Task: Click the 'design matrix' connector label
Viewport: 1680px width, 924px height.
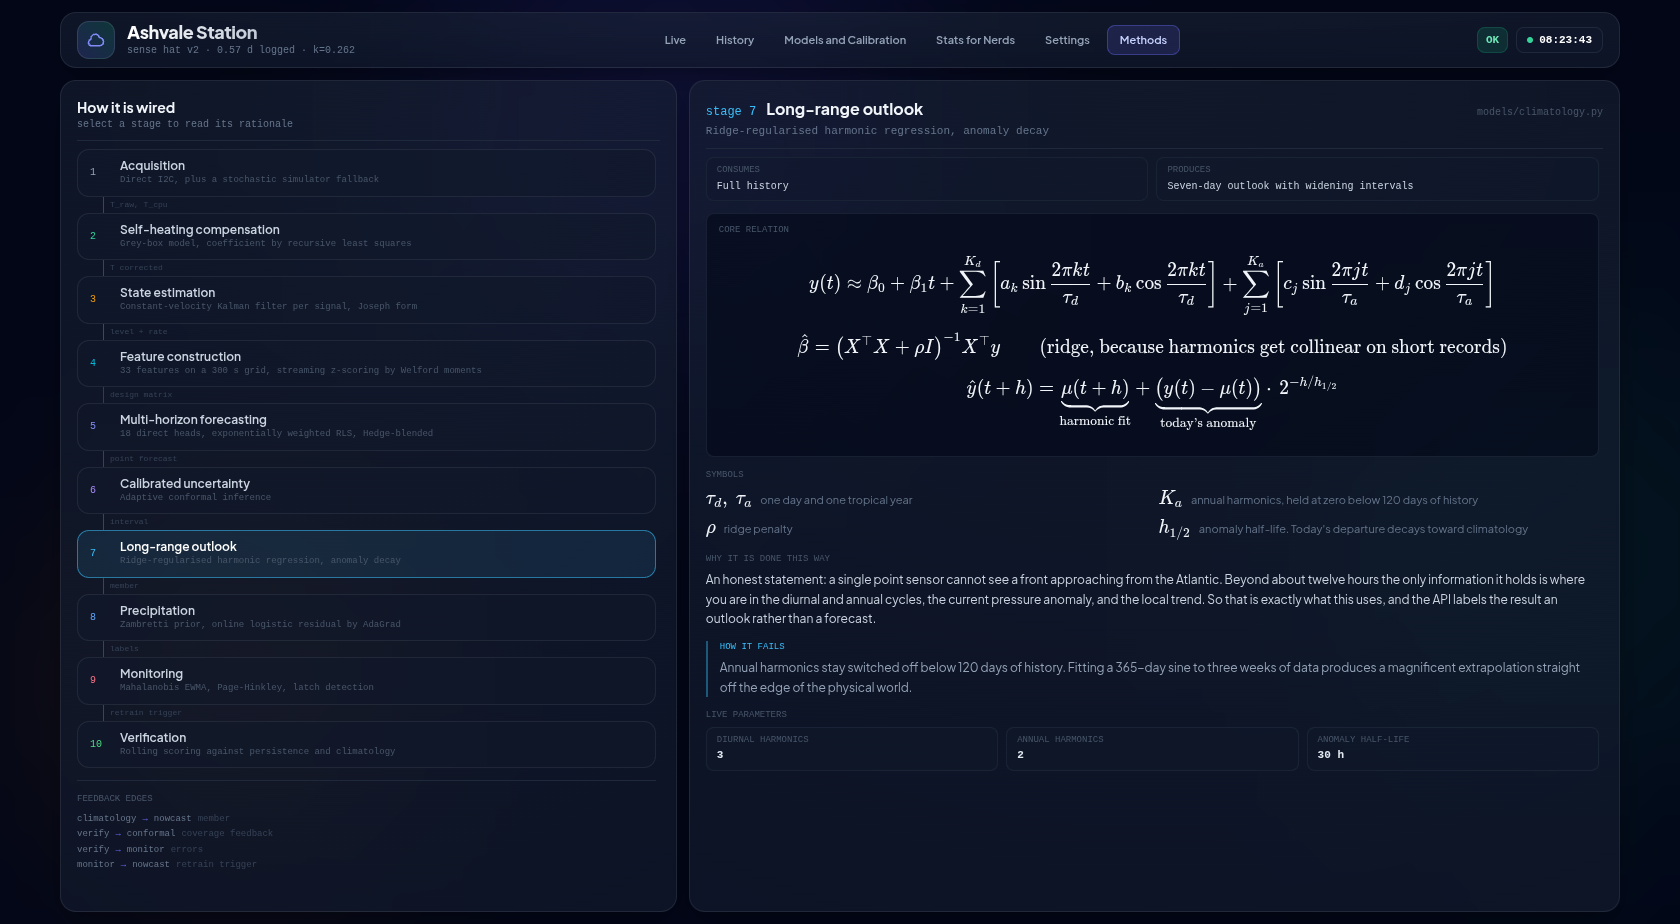Action: click(x=141, y=395)
